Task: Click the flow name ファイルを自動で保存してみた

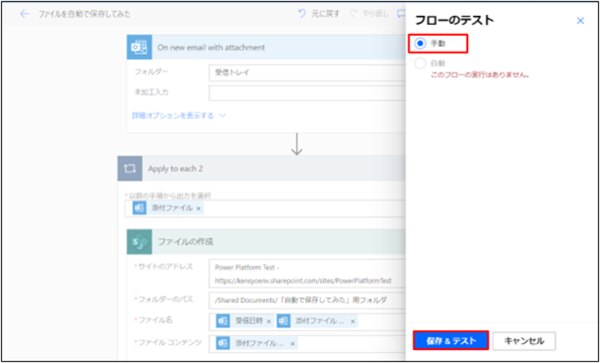Action: tap(84, 14)
